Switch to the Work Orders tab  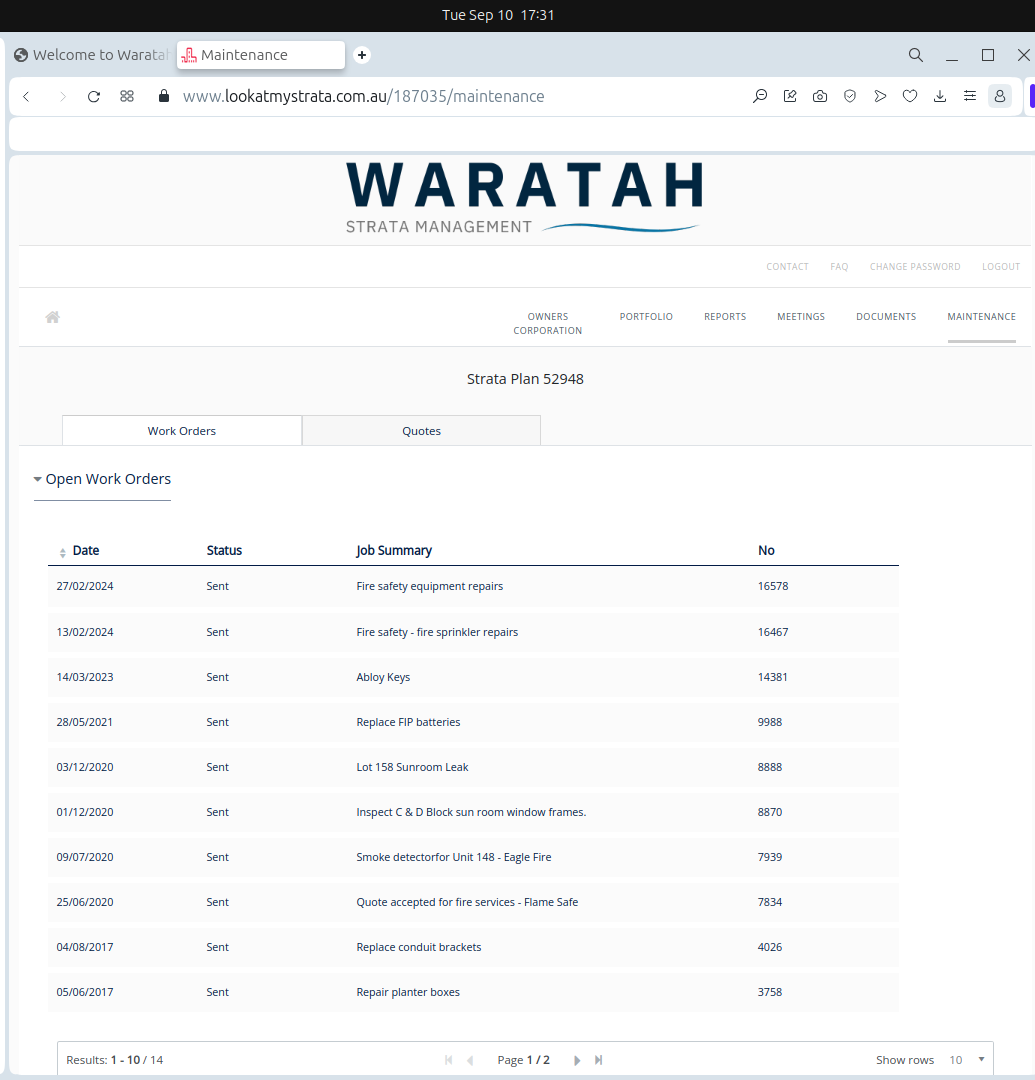[182, 430]
